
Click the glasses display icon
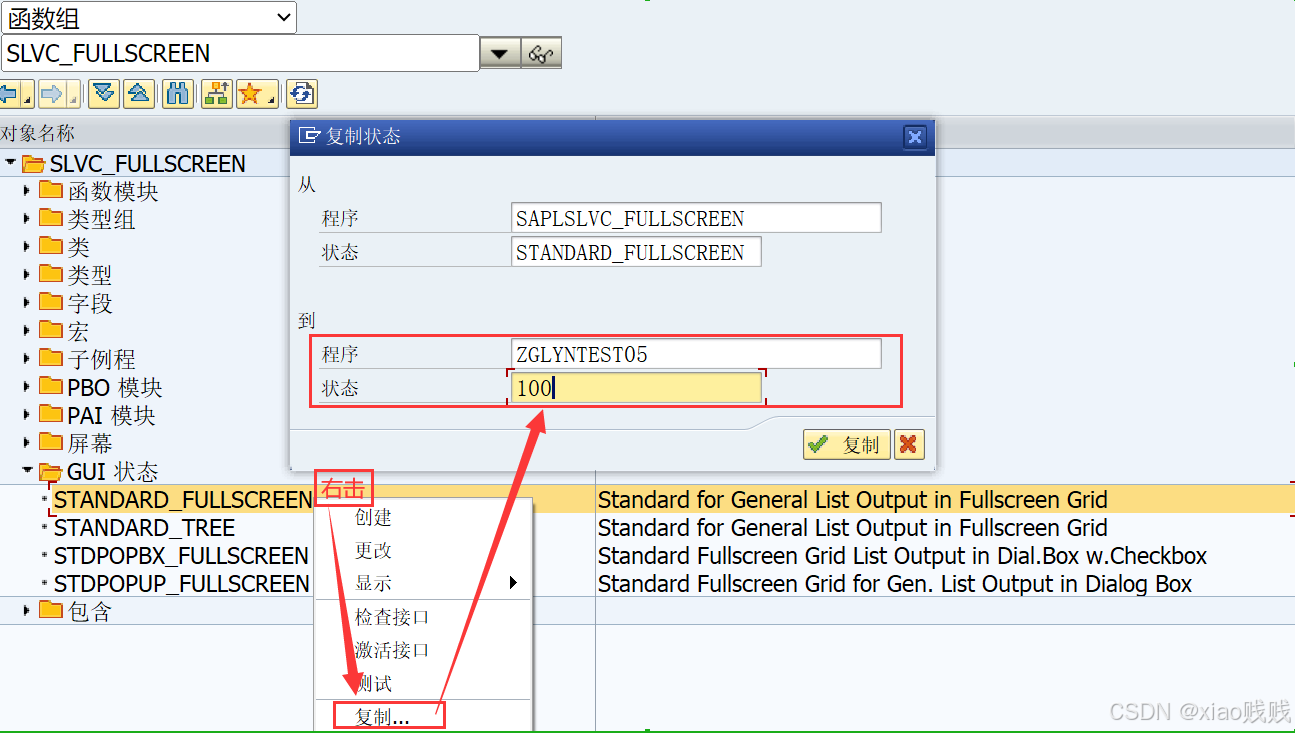click(x=541, y=52)
